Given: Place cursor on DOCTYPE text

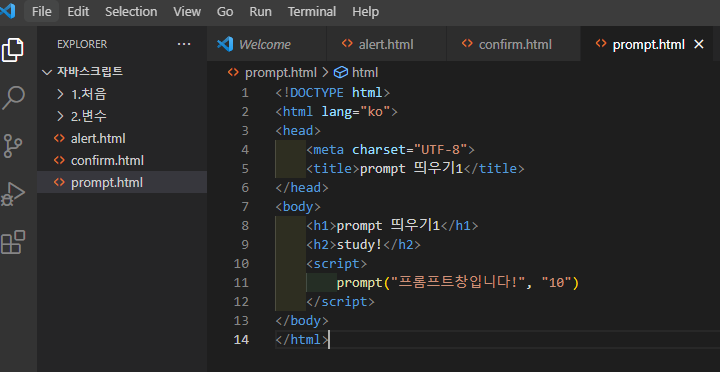Looking at the screenshot, I should [x=317, y=93].
